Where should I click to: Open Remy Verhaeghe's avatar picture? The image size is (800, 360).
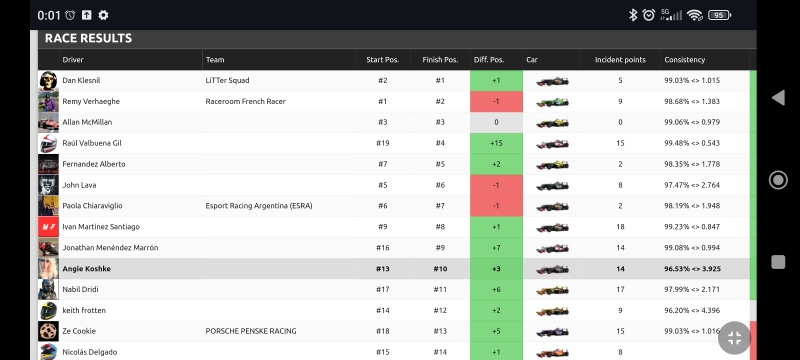(x=48, y=101)
